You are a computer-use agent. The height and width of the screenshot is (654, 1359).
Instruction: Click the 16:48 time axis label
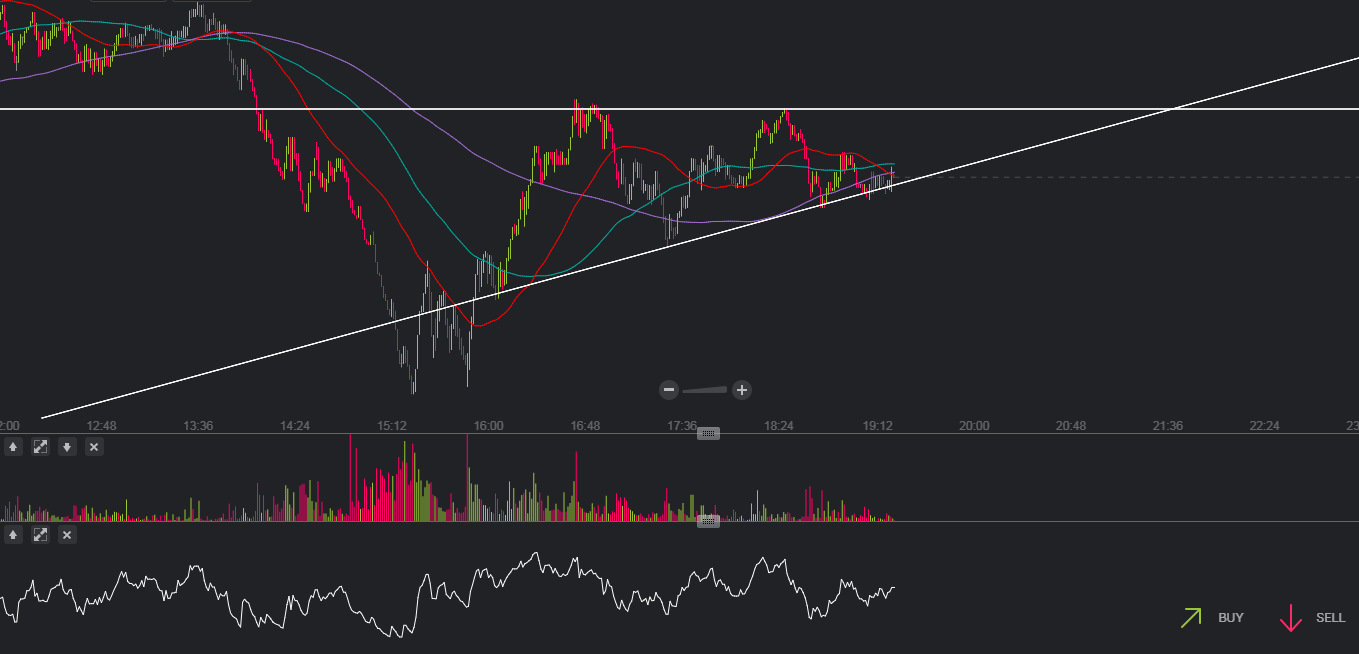(x=586, y=426)
